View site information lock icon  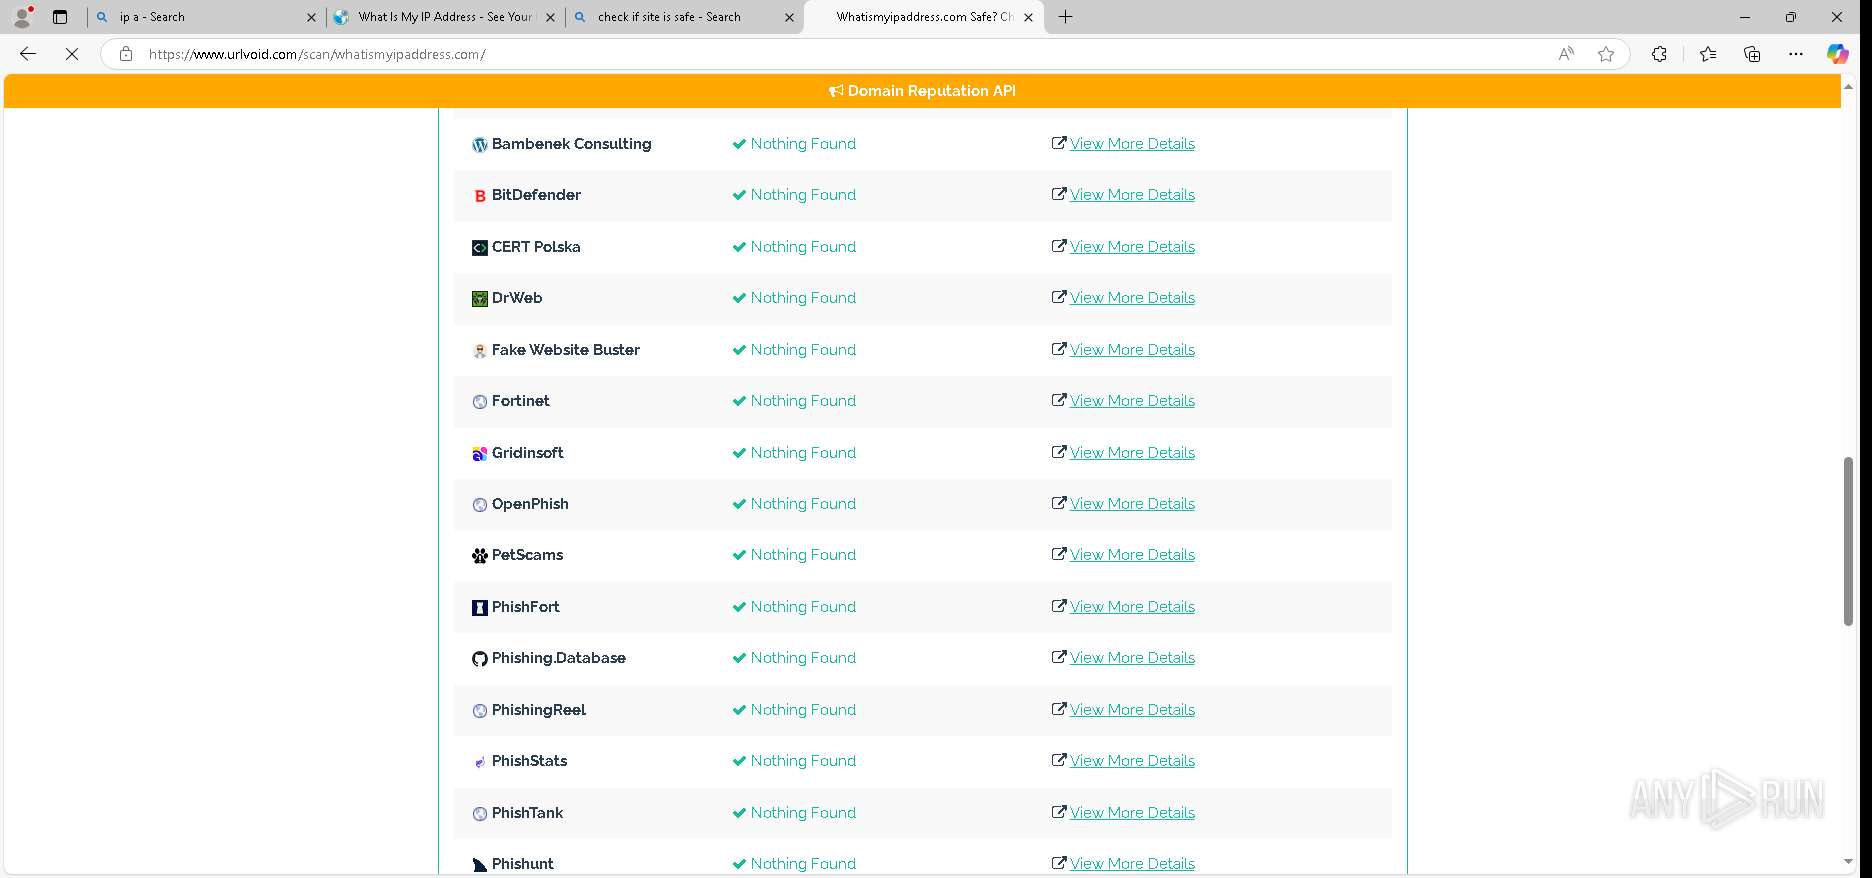126,54
